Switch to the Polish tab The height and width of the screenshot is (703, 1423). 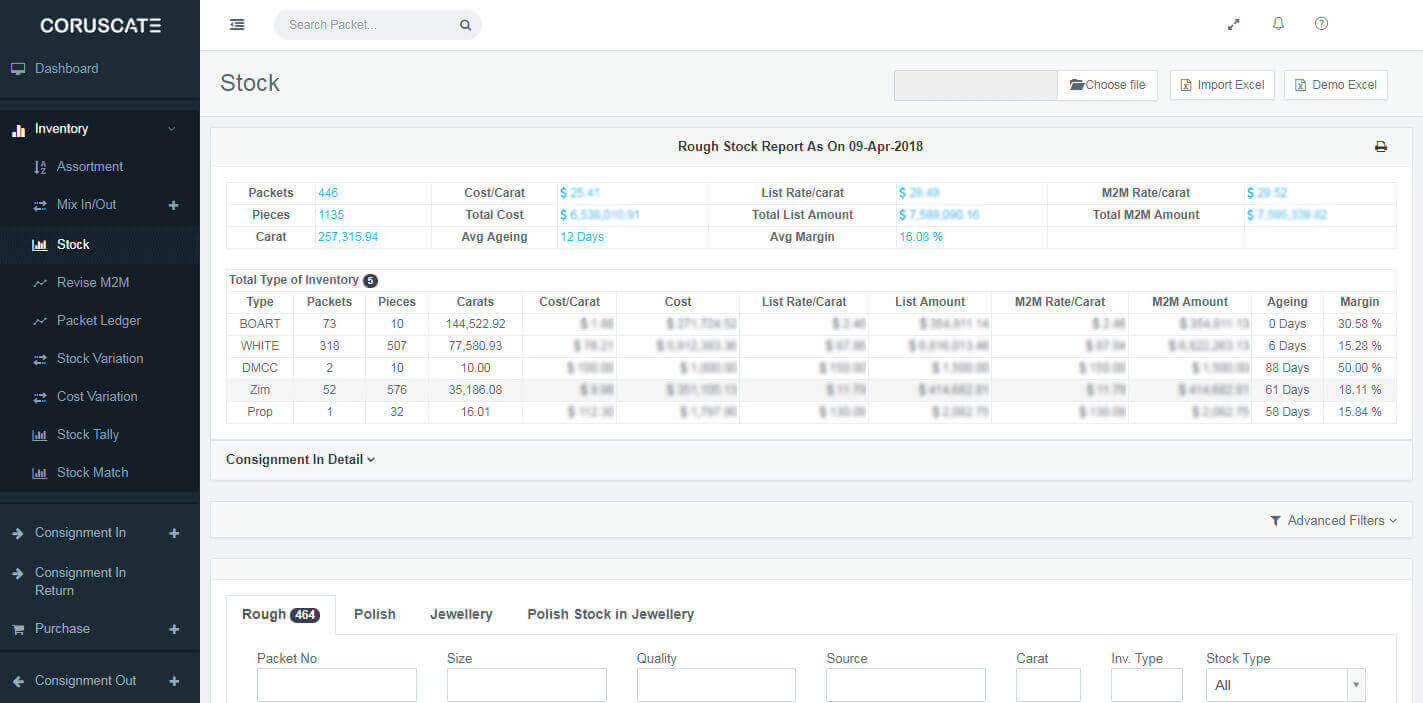coord(374,614)
